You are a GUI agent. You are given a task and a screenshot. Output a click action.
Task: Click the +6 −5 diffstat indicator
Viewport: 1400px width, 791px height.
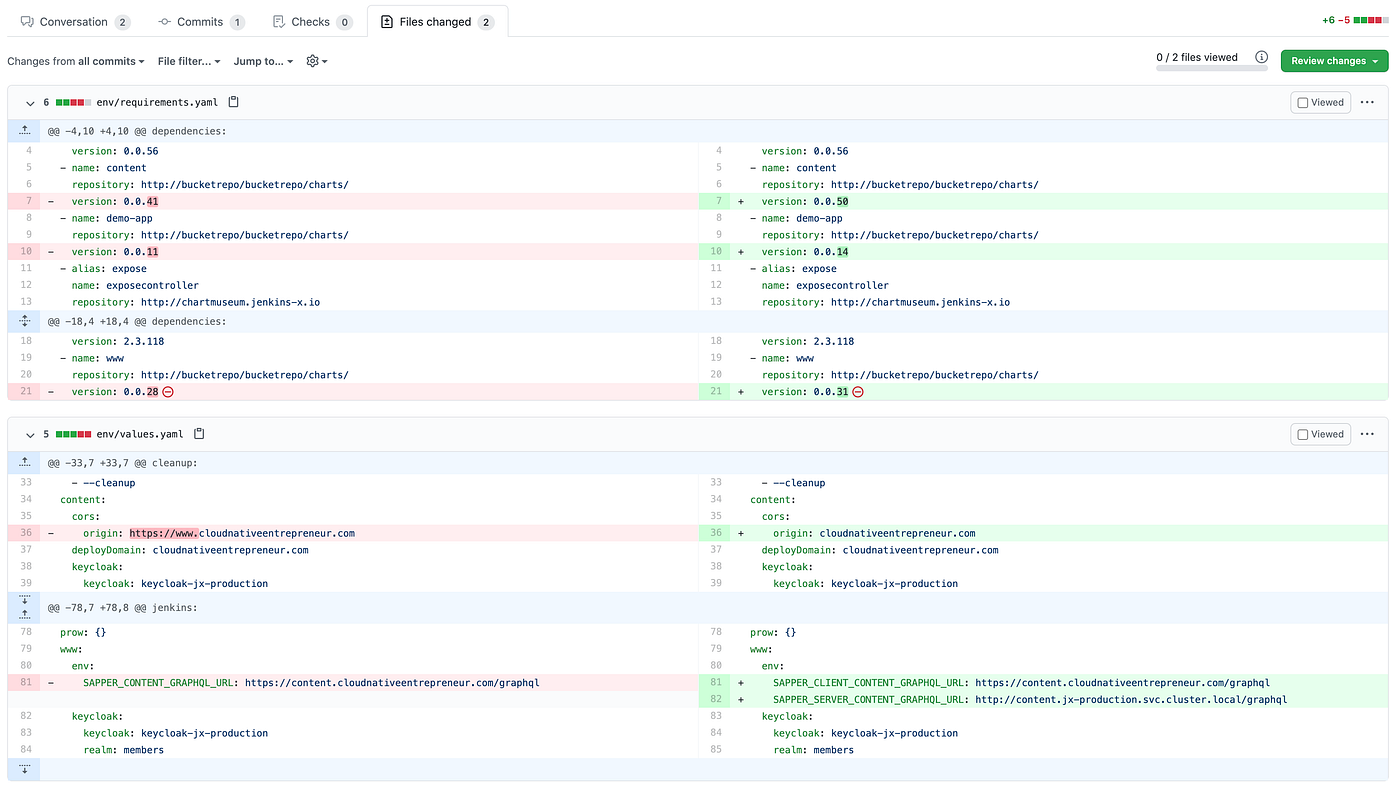click(x=1355, y=20)
